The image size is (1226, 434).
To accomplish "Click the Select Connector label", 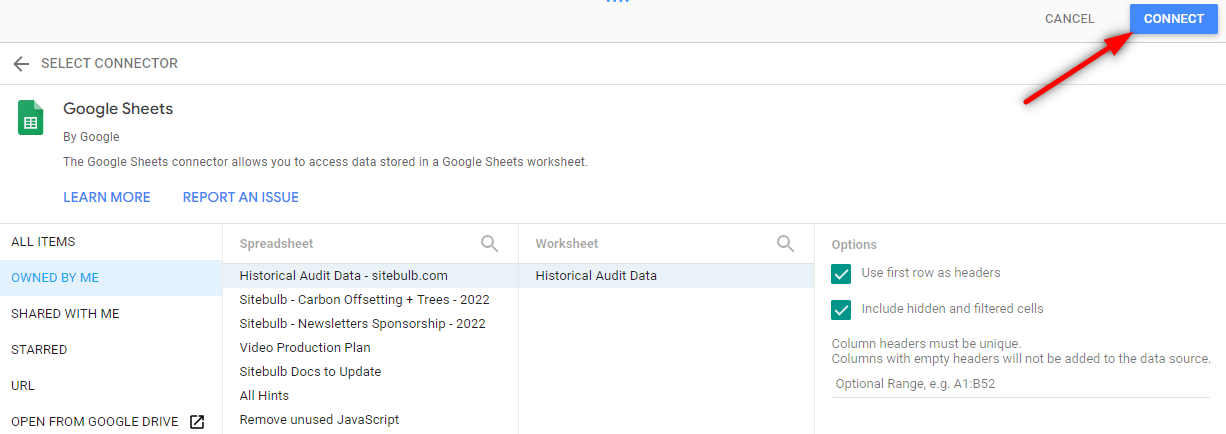I will pos(109,64).
